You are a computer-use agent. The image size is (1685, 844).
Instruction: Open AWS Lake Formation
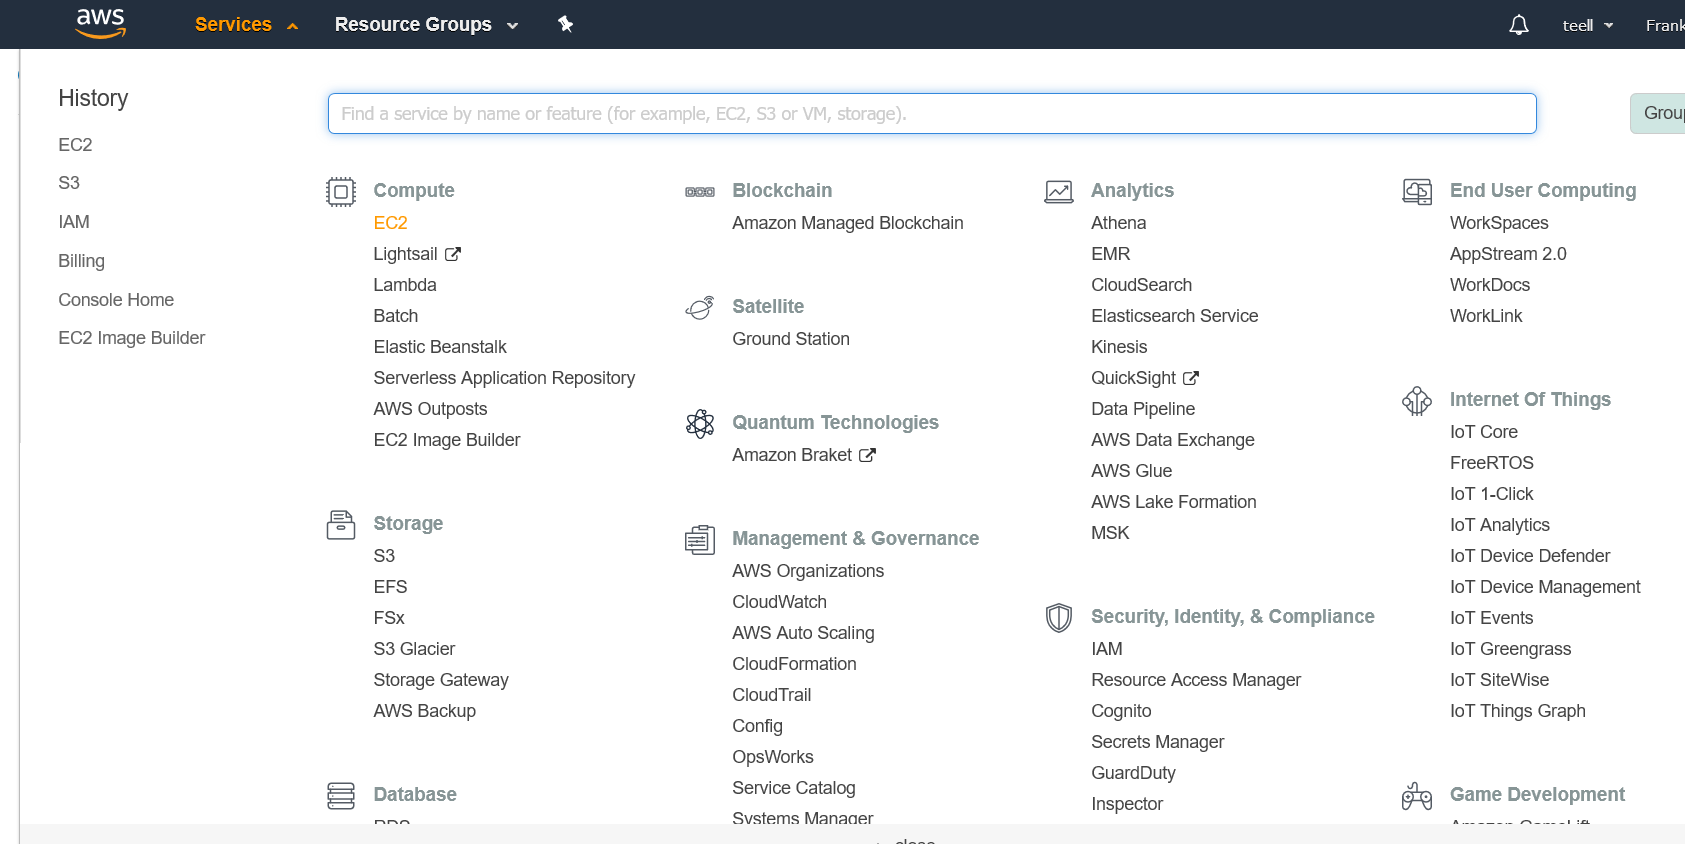tap(1173, 502)
